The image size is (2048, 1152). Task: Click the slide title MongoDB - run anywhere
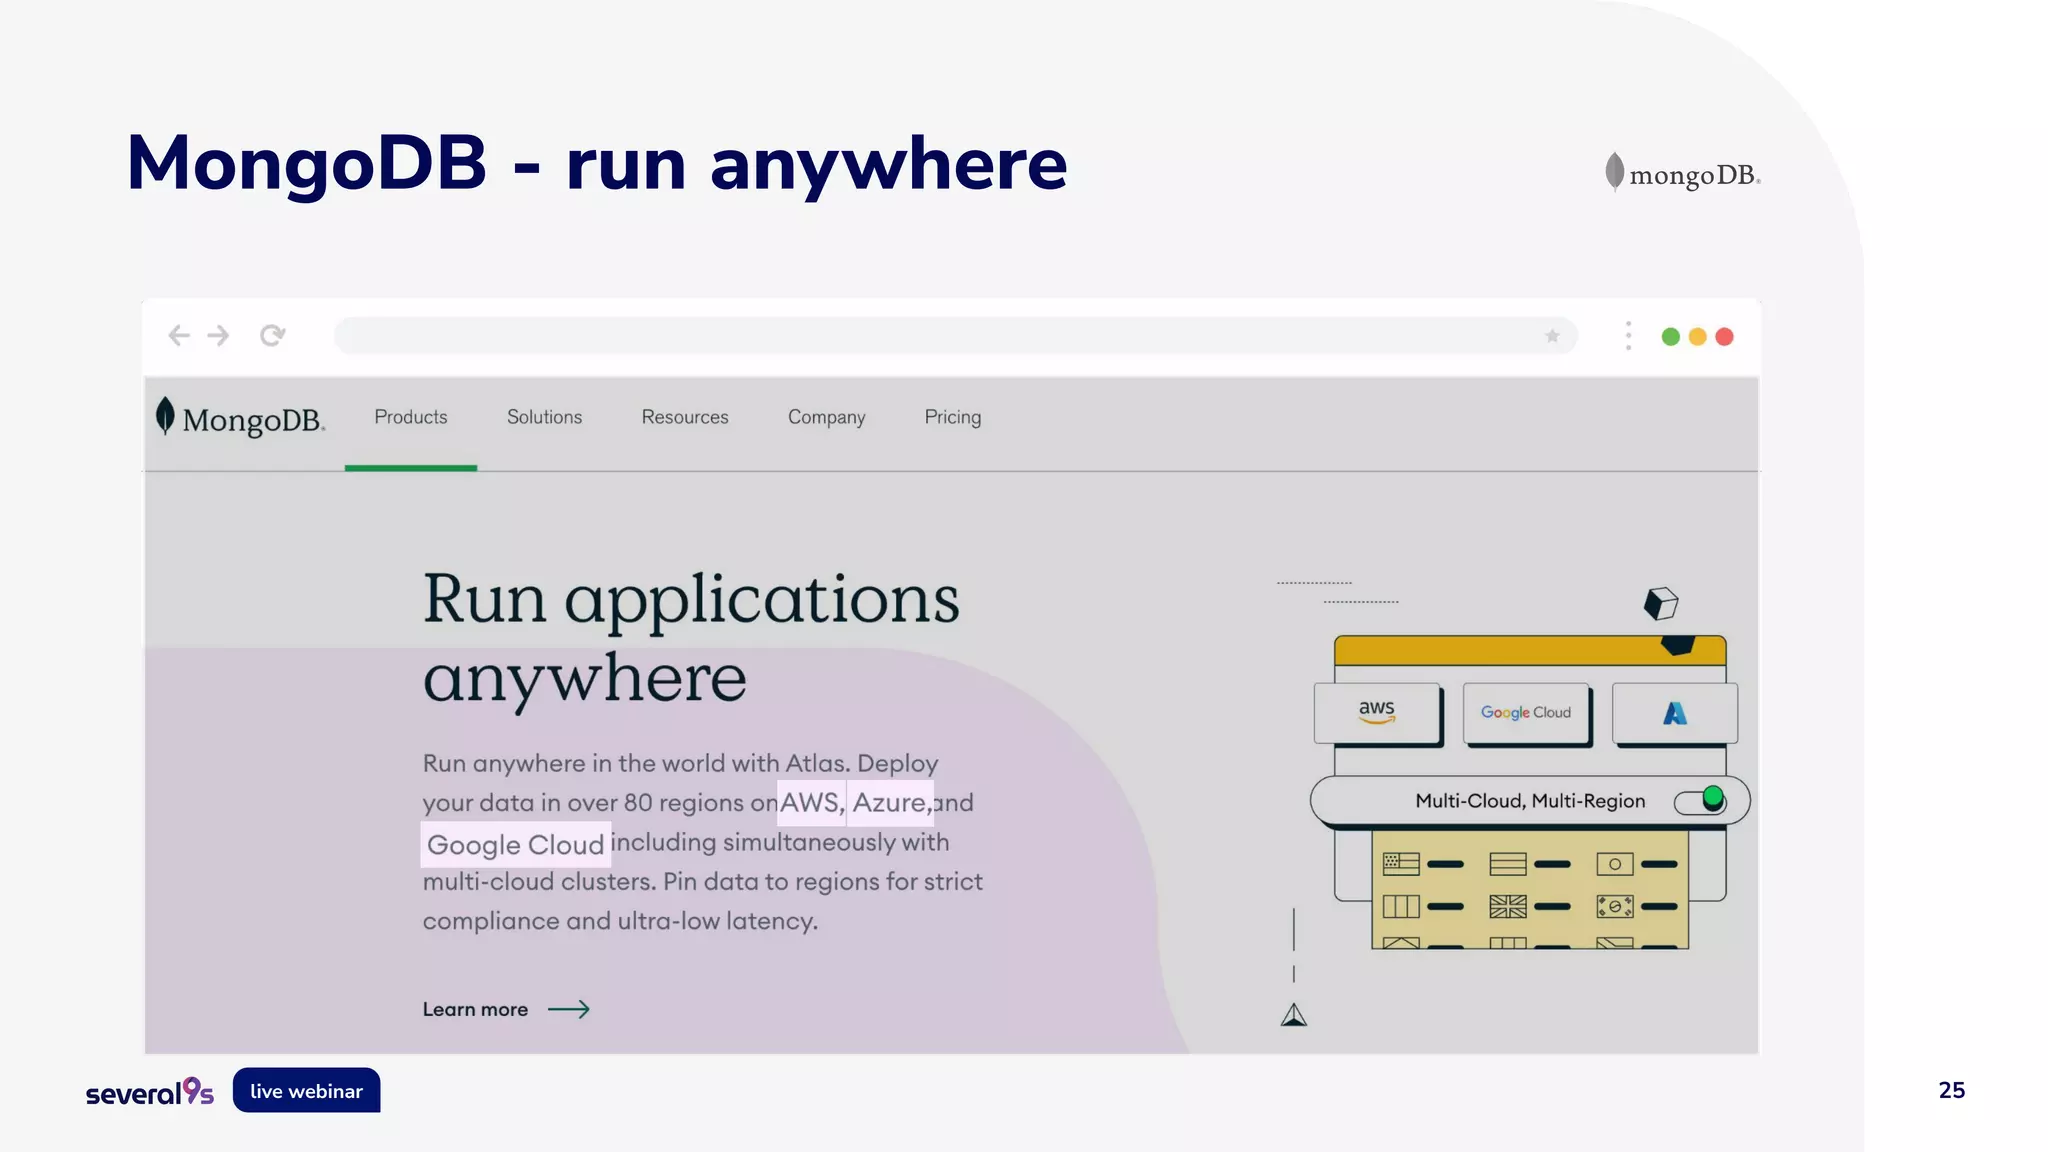coord(597,163)
